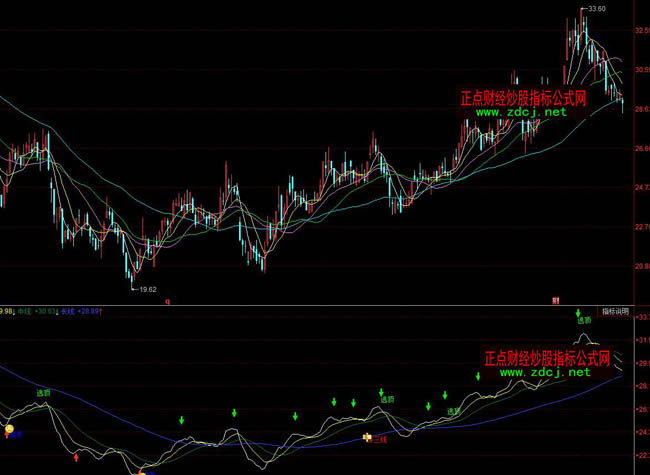This screenshot has height=475, width=650.
Task: Click the red 财 marker on time axis
Action: [556, 299]
